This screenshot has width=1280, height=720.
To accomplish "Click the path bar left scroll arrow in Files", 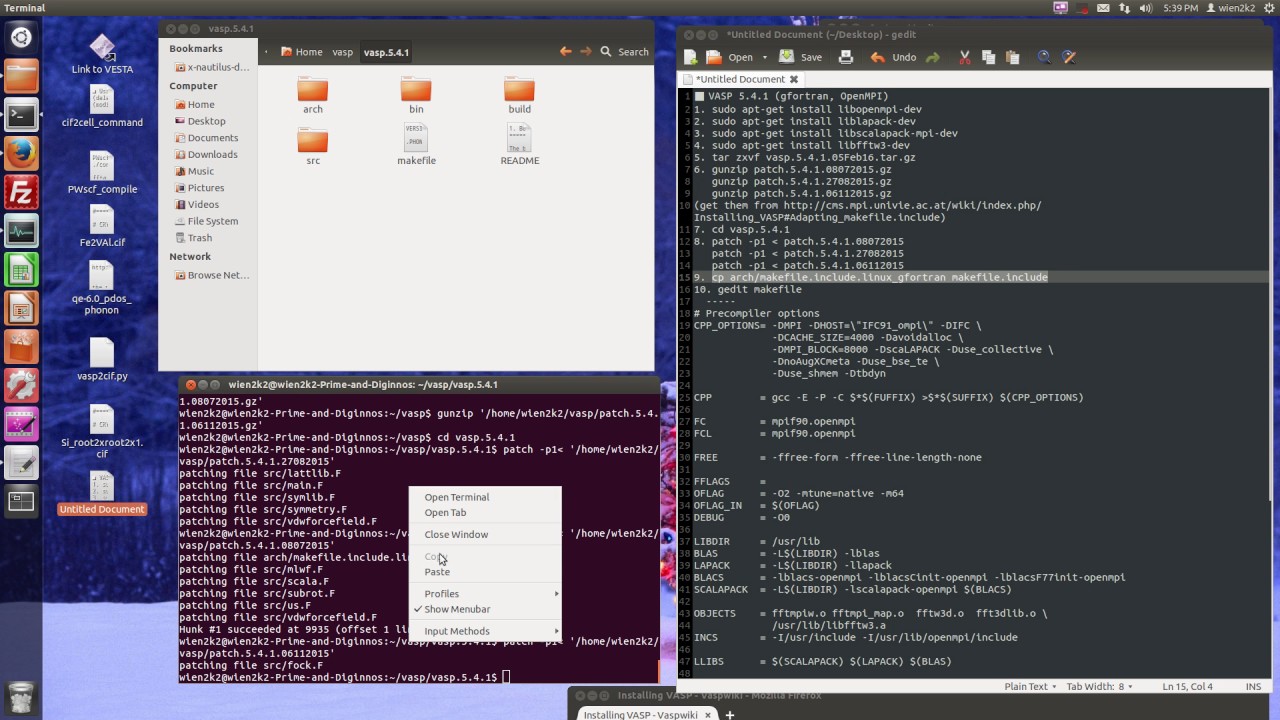I will click(266, 52).
